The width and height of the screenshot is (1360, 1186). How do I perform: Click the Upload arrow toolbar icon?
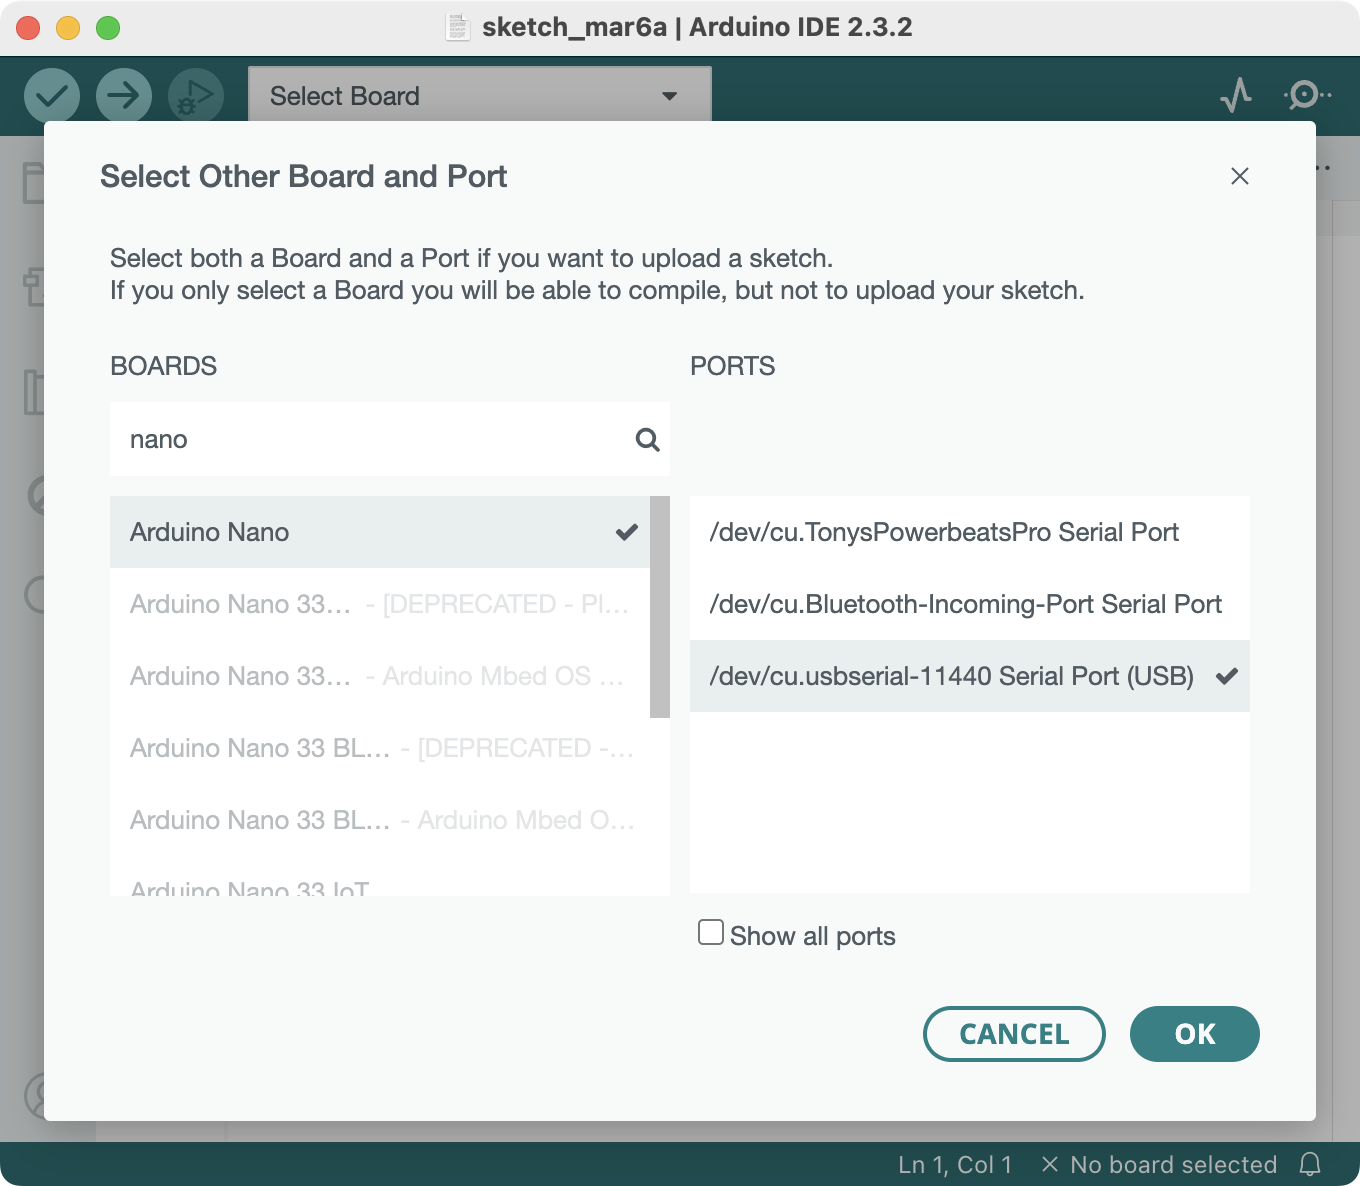124,96
